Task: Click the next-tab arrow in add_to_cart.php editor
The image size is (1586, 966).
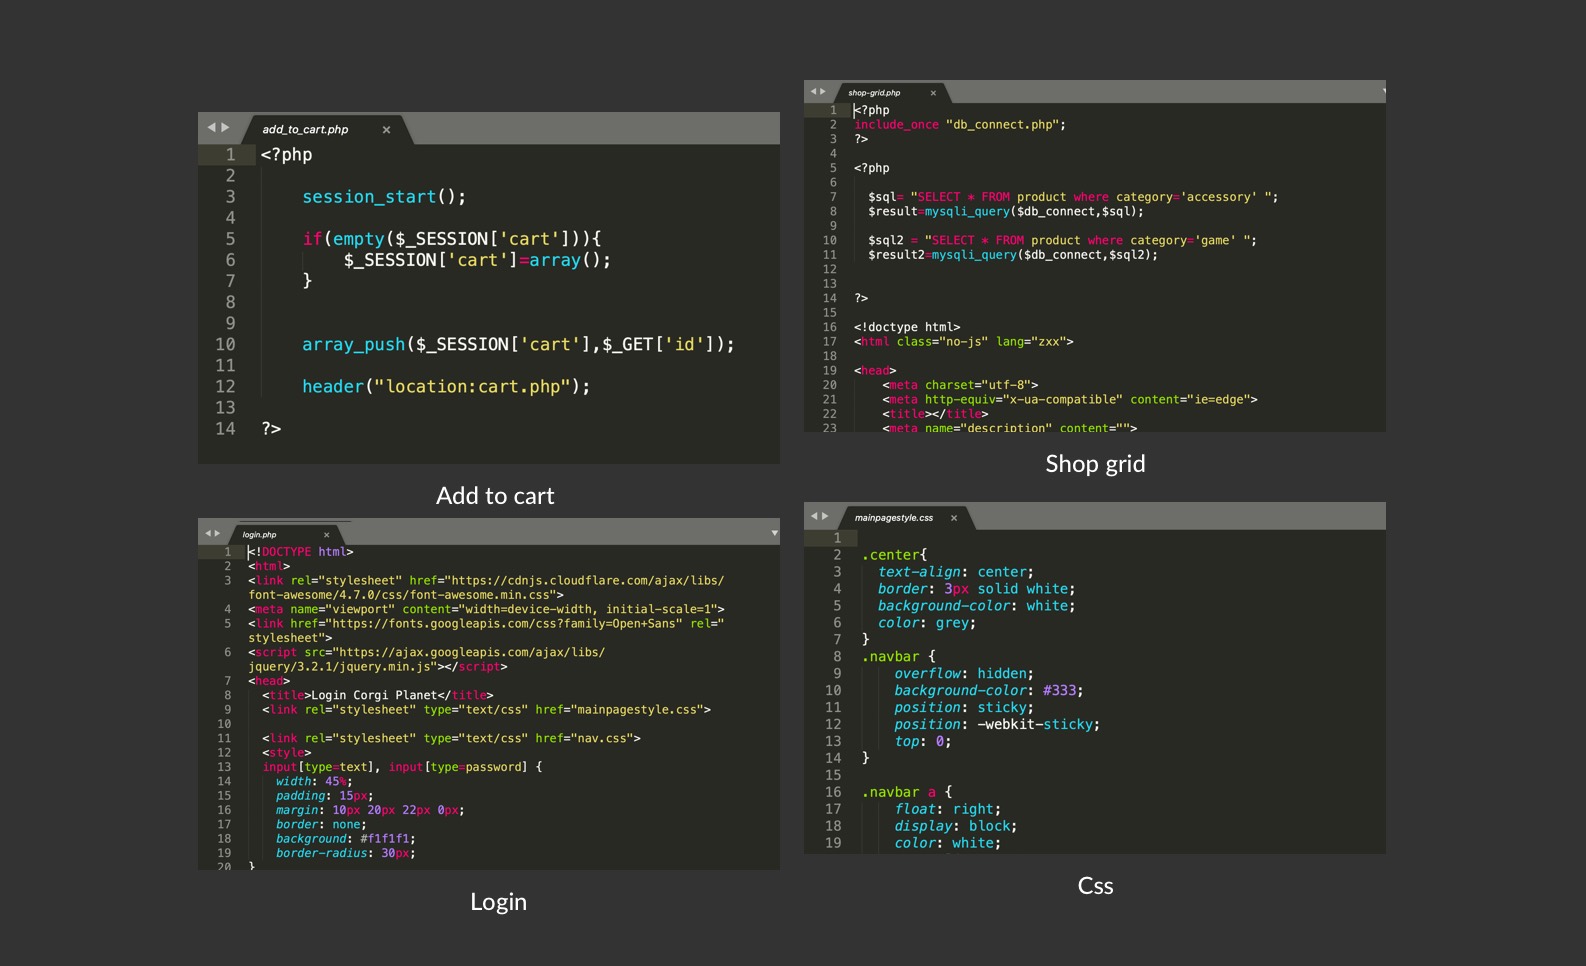Action: pos(225,128)
